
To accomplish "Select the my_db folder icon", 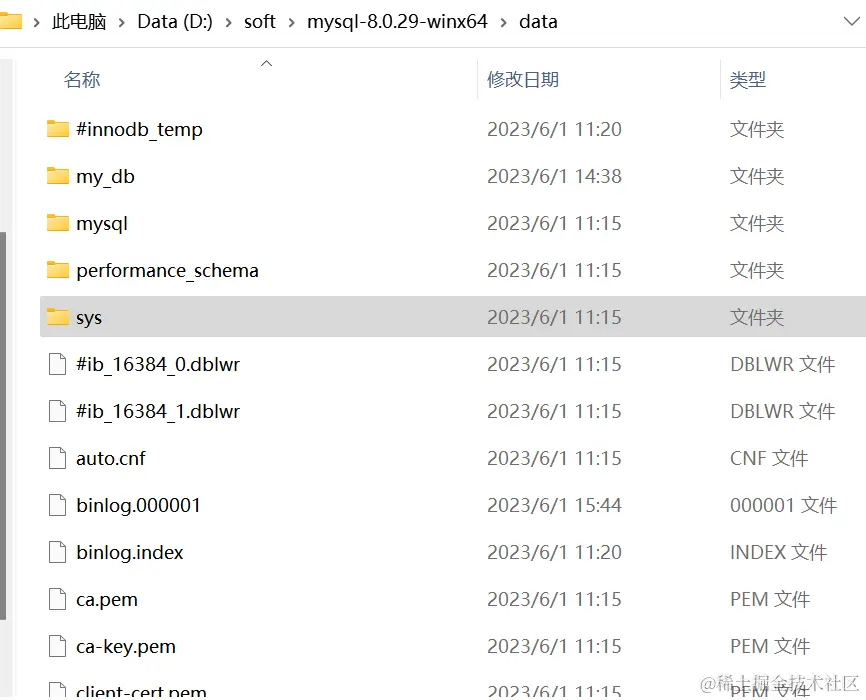I will click(x=57, y=176).
